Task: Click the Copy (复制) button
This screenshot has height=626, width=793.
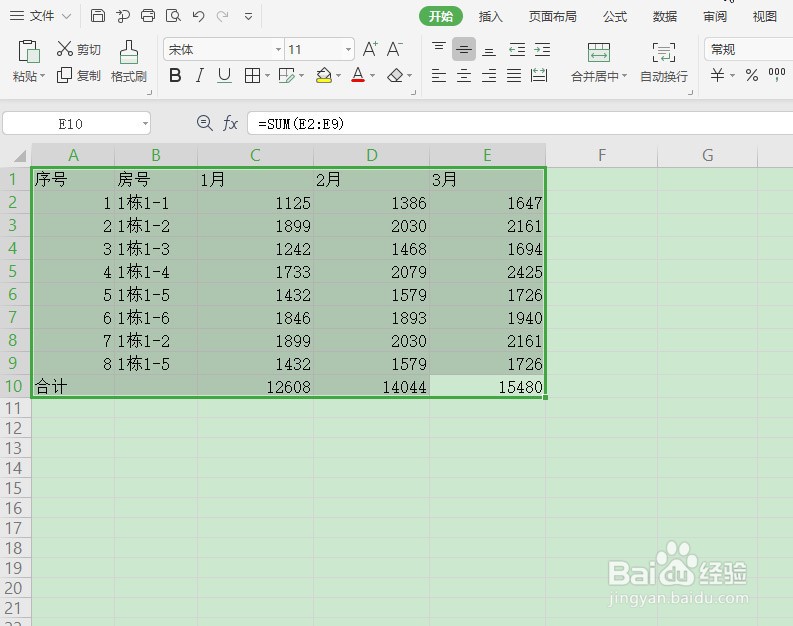Action: tap(78, 75)
